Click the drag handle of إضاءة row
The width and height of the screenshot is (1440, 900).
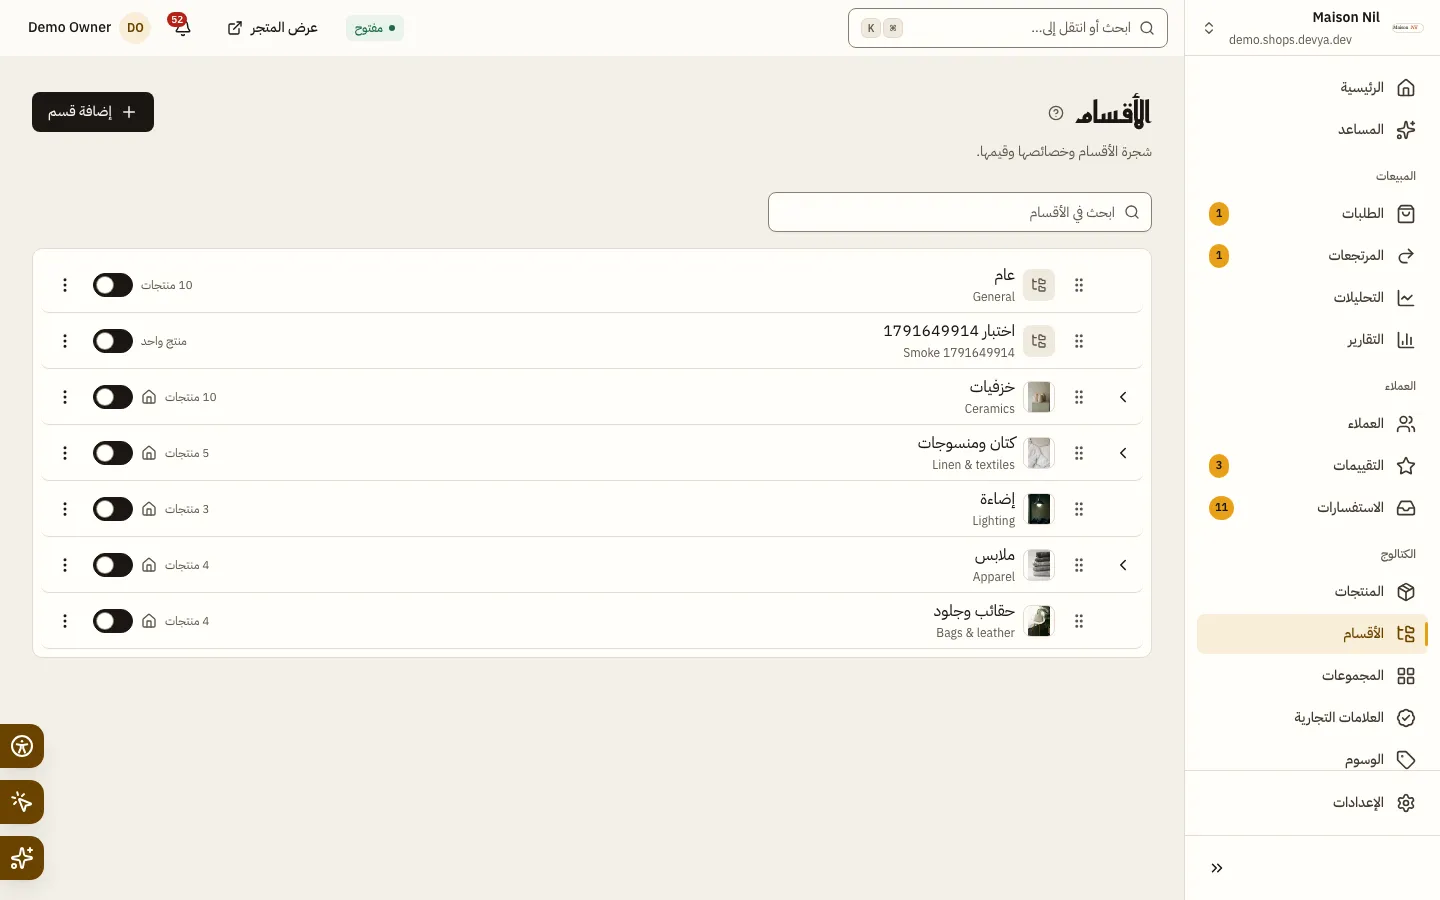(x=1079, y=509)
